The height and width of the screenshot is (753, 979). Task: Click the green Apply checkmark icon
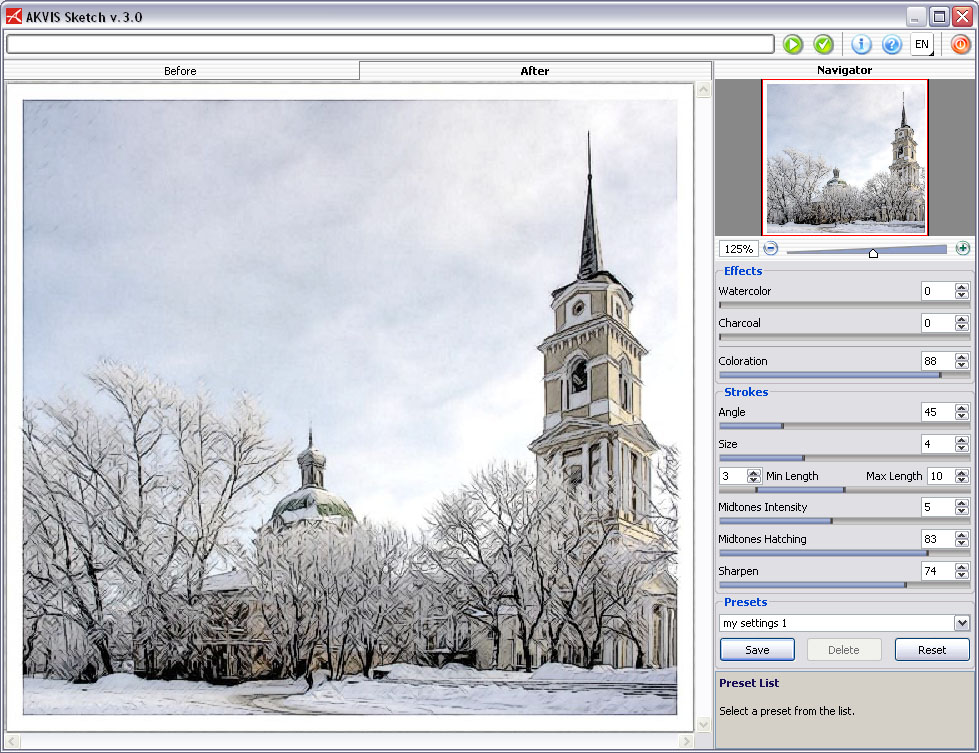[x=823, y=44]
